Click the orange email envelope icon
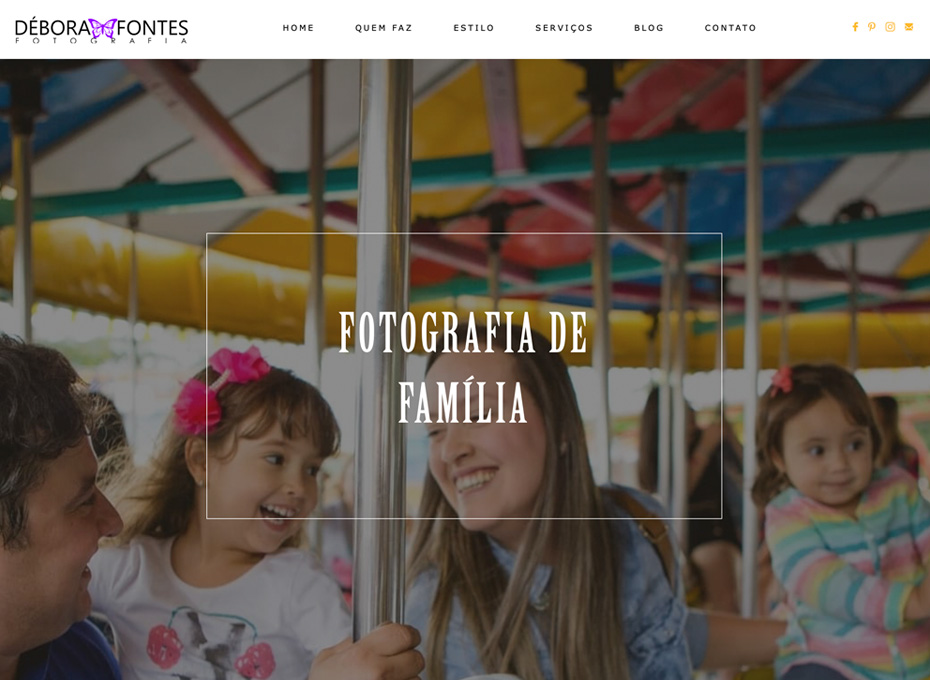930x680 pixels. click(909, 27)
